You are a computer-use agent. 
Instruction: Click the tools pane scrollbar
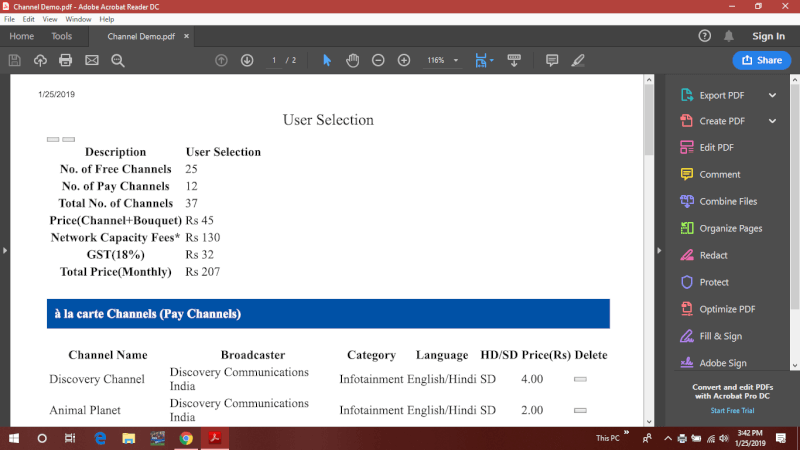click(795, 196)
